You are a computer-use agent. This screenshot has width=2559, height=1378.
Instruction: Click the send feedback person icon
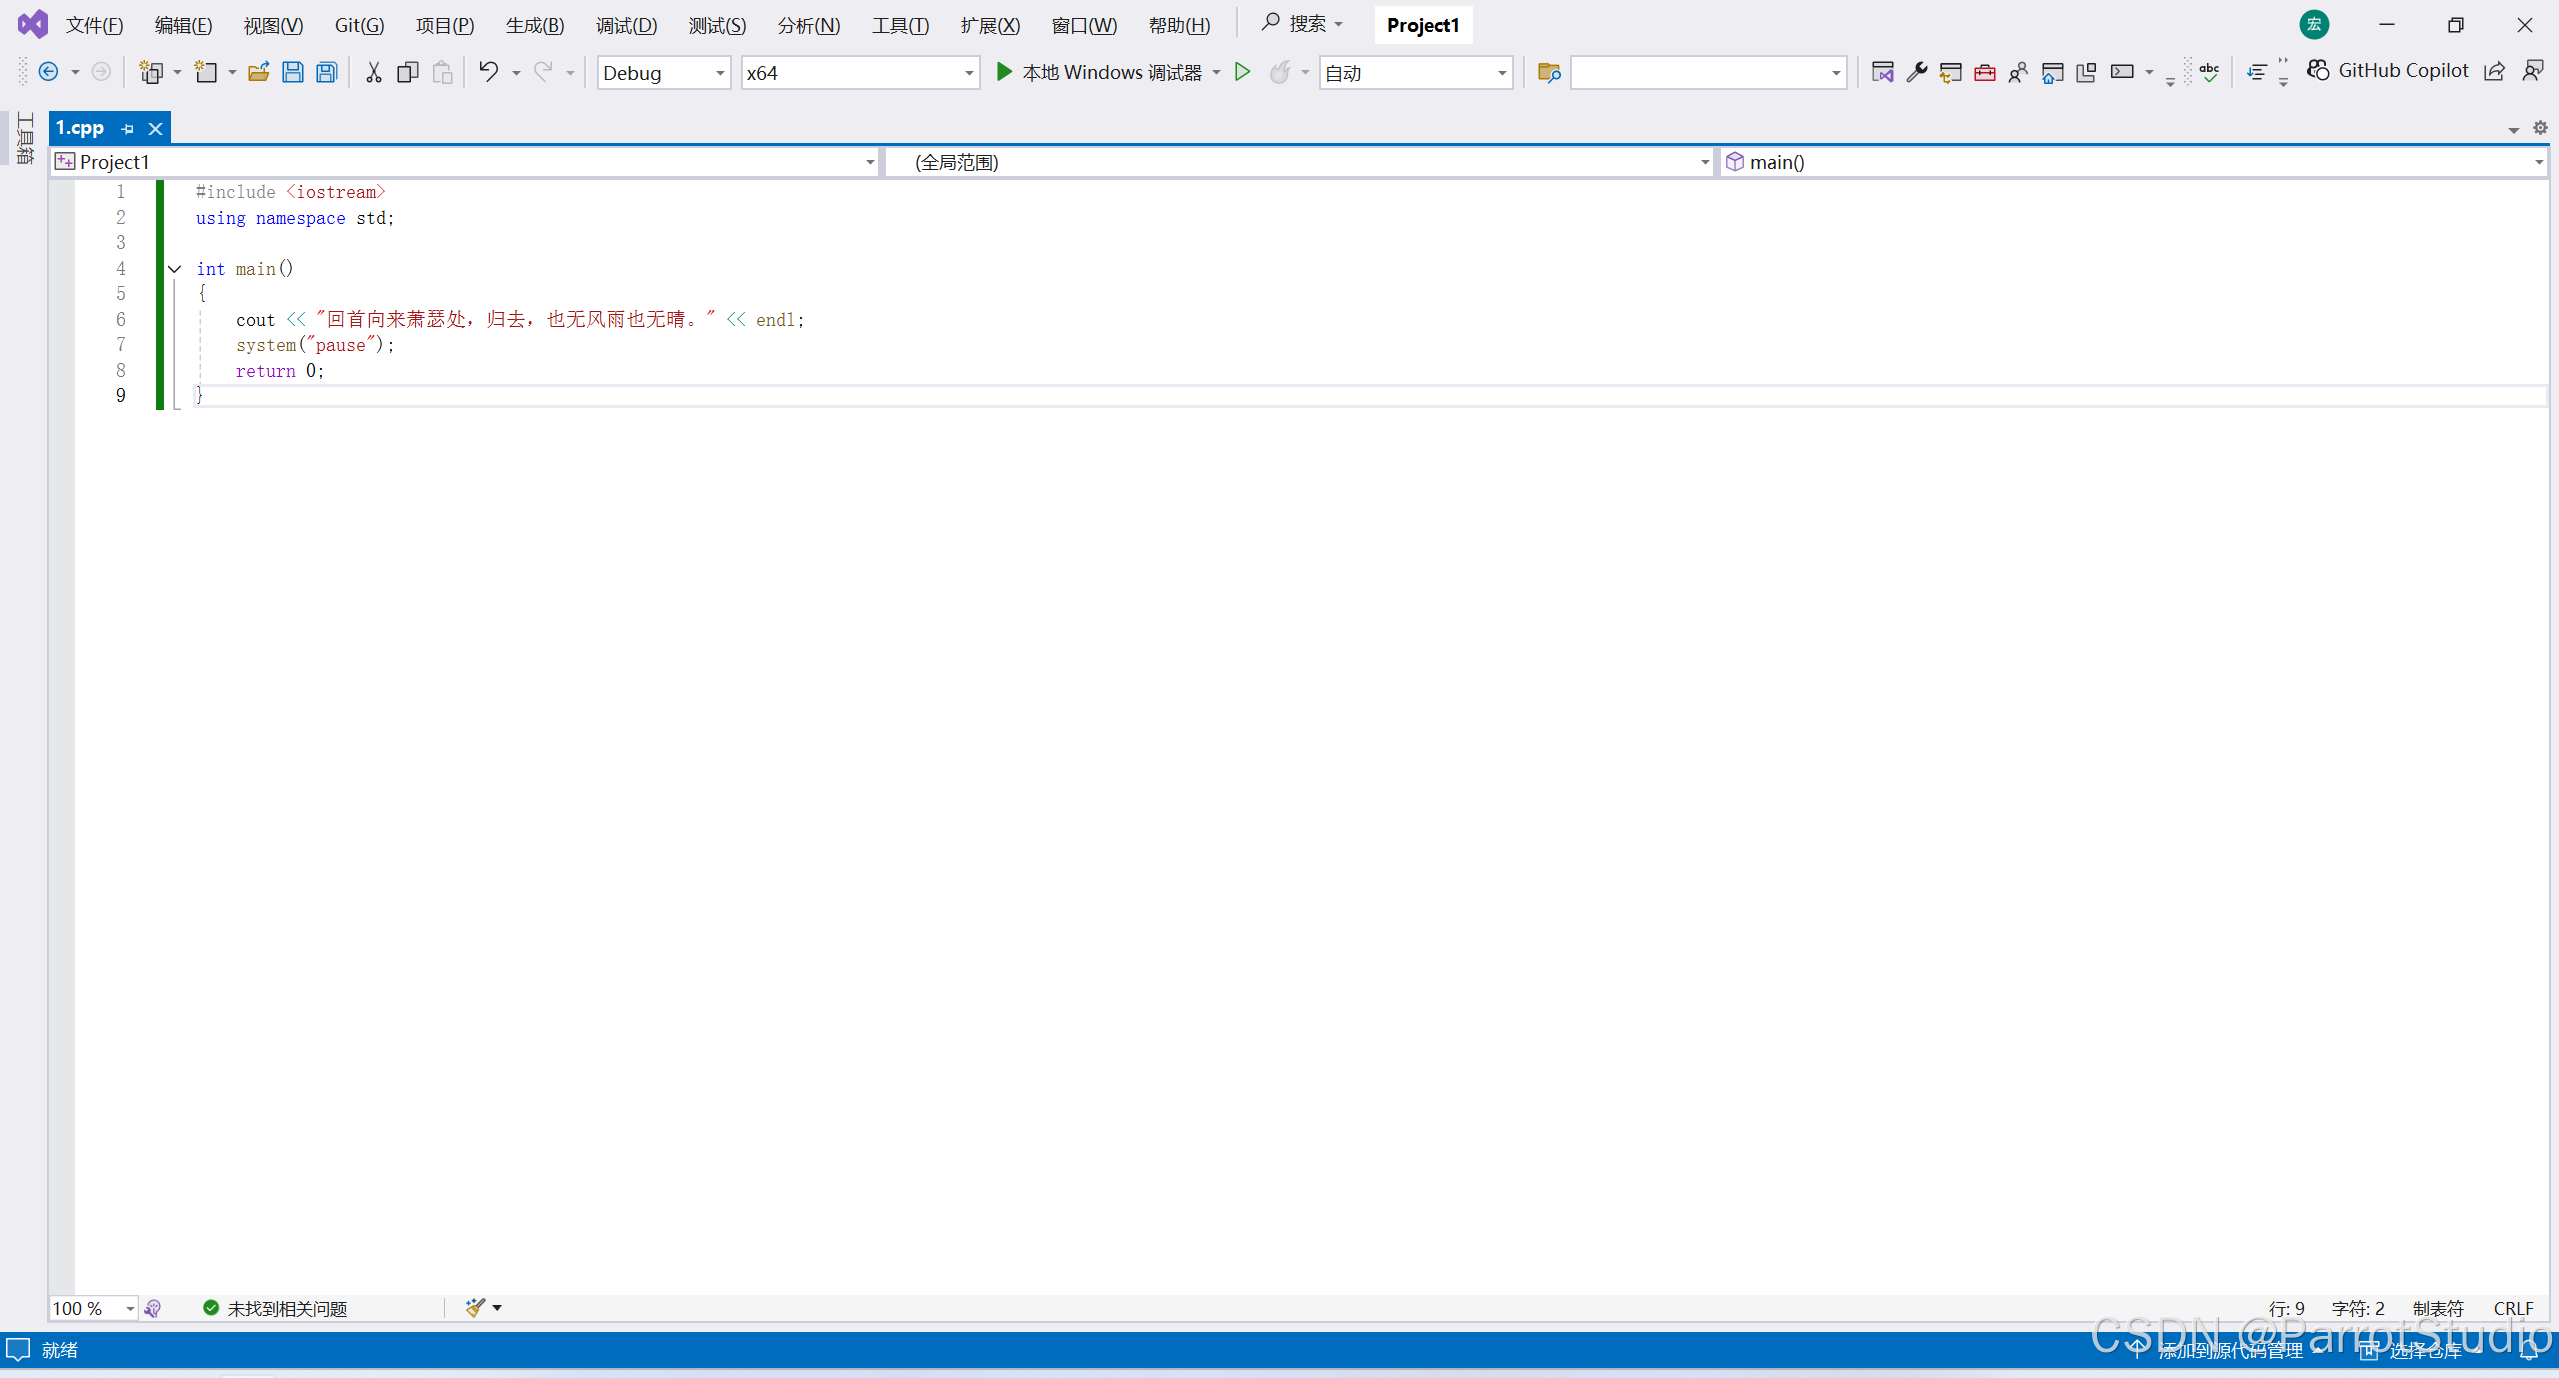pyautogui.click(x=2532, y=71)
